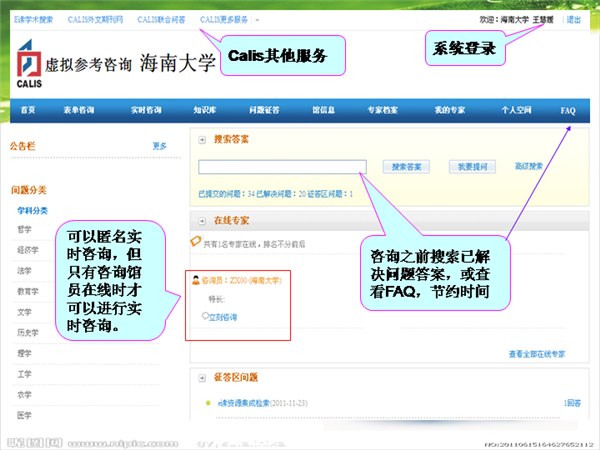This screenshot has height=450, width=600.
Task: Collapse the 搜索答案 panel icon
Action: click(x=202, y=140)
